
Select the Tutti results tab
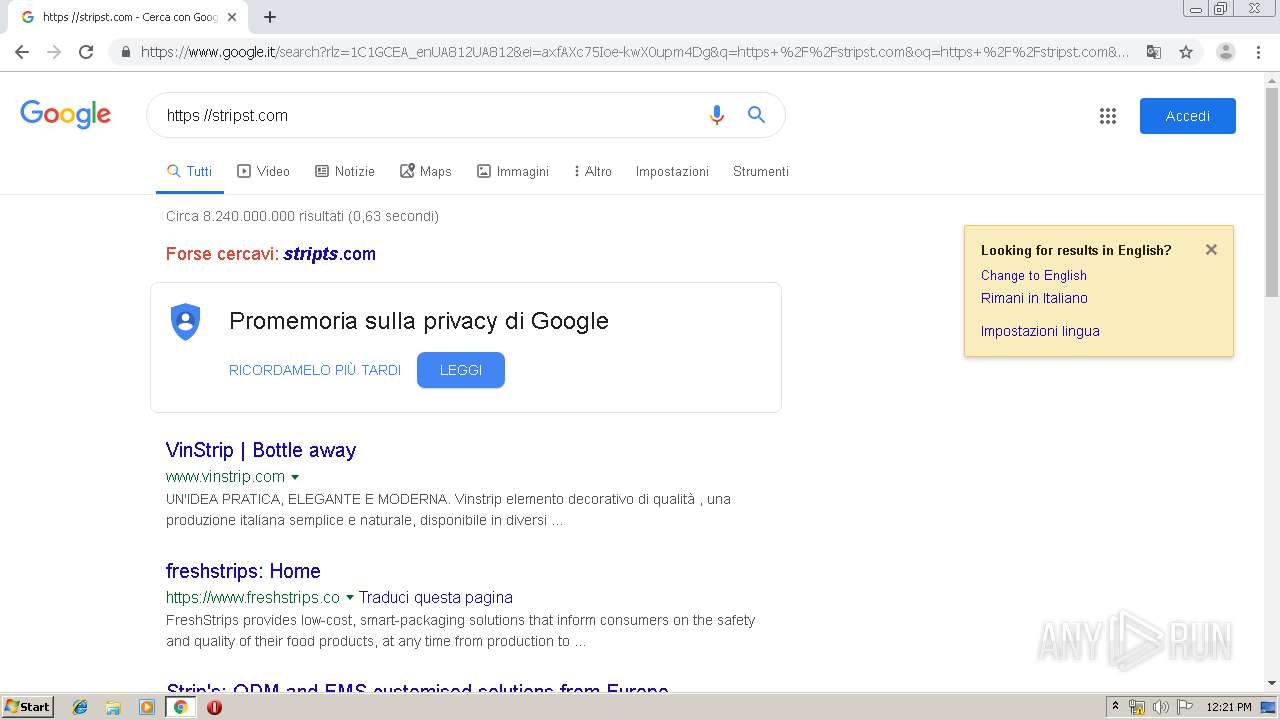click(x=189, y=171)
